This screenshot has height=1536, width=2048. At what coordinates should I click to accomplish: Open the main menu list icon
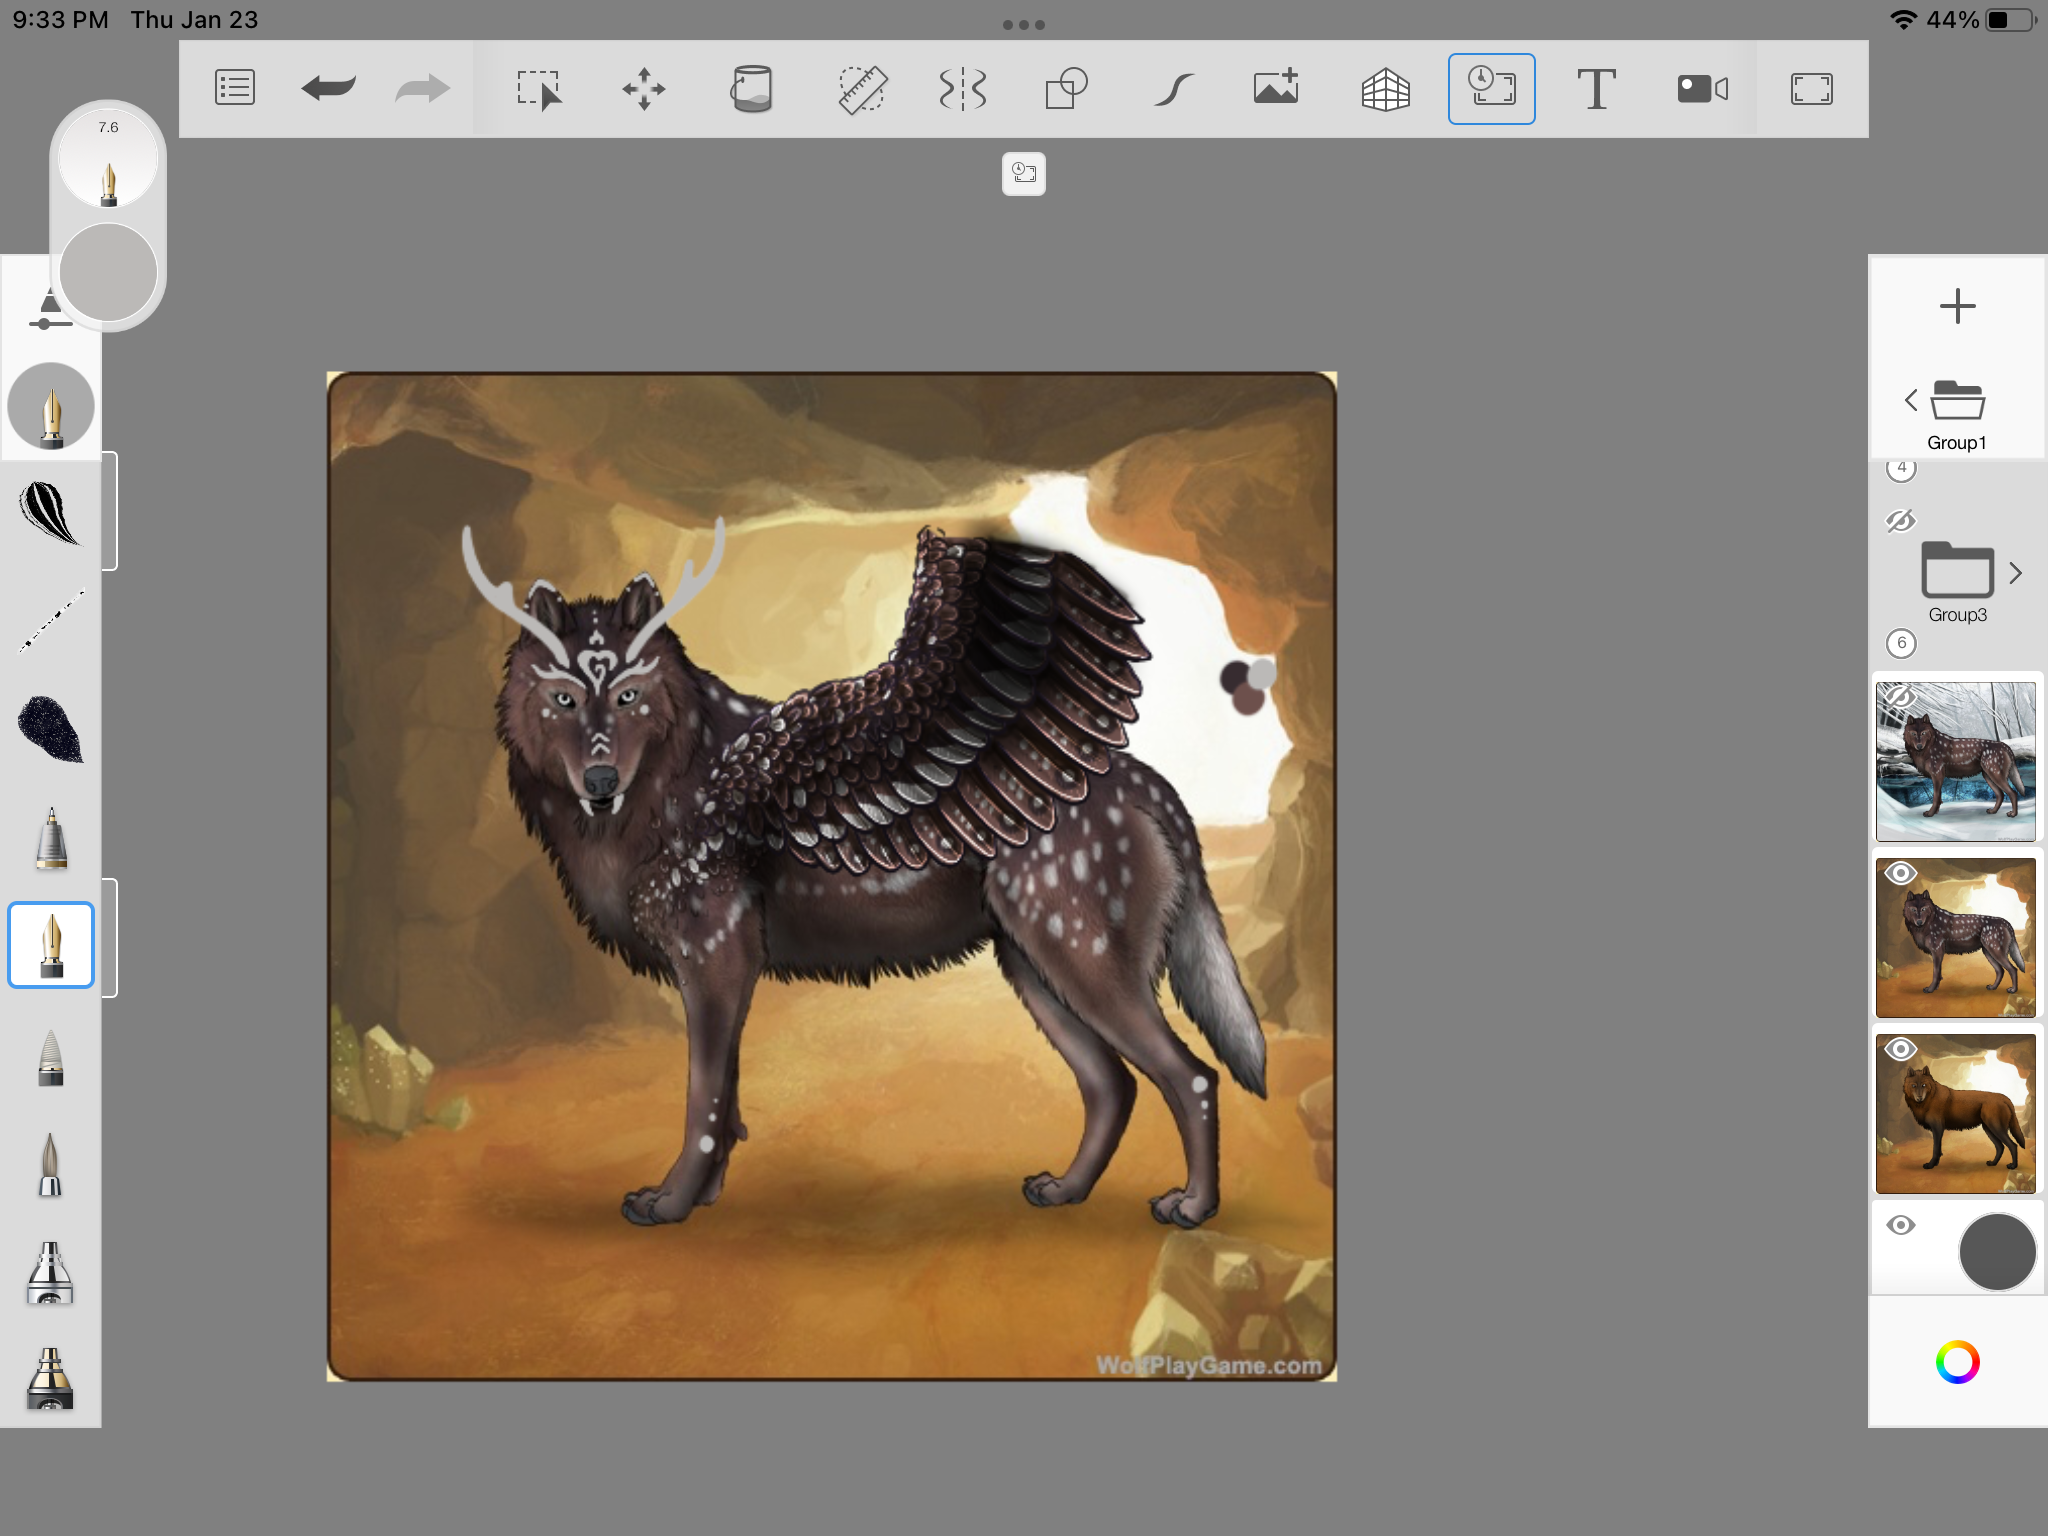click(x=235, y=88)
